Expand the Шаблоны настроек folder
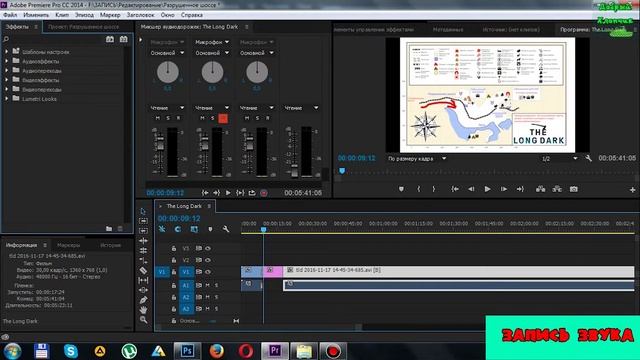This screenshot has width=640, height=360. coord(7,52)
